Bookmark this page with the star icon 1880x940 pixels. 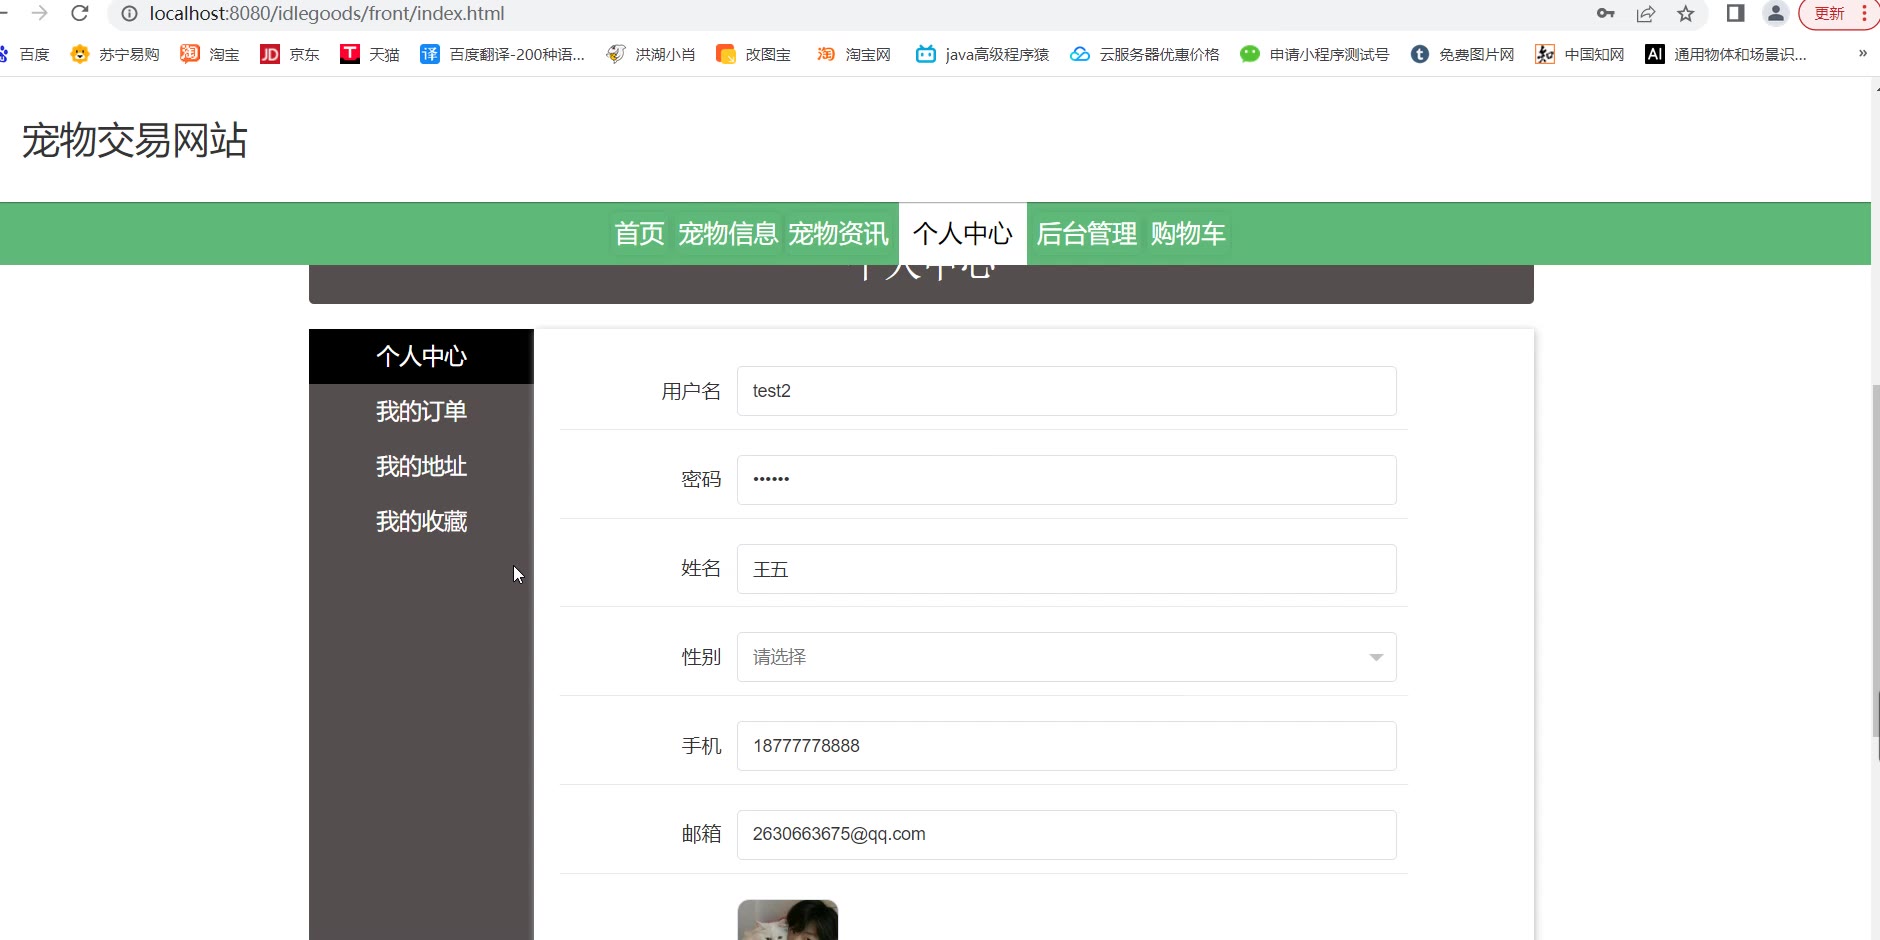tap(1686, 14)
